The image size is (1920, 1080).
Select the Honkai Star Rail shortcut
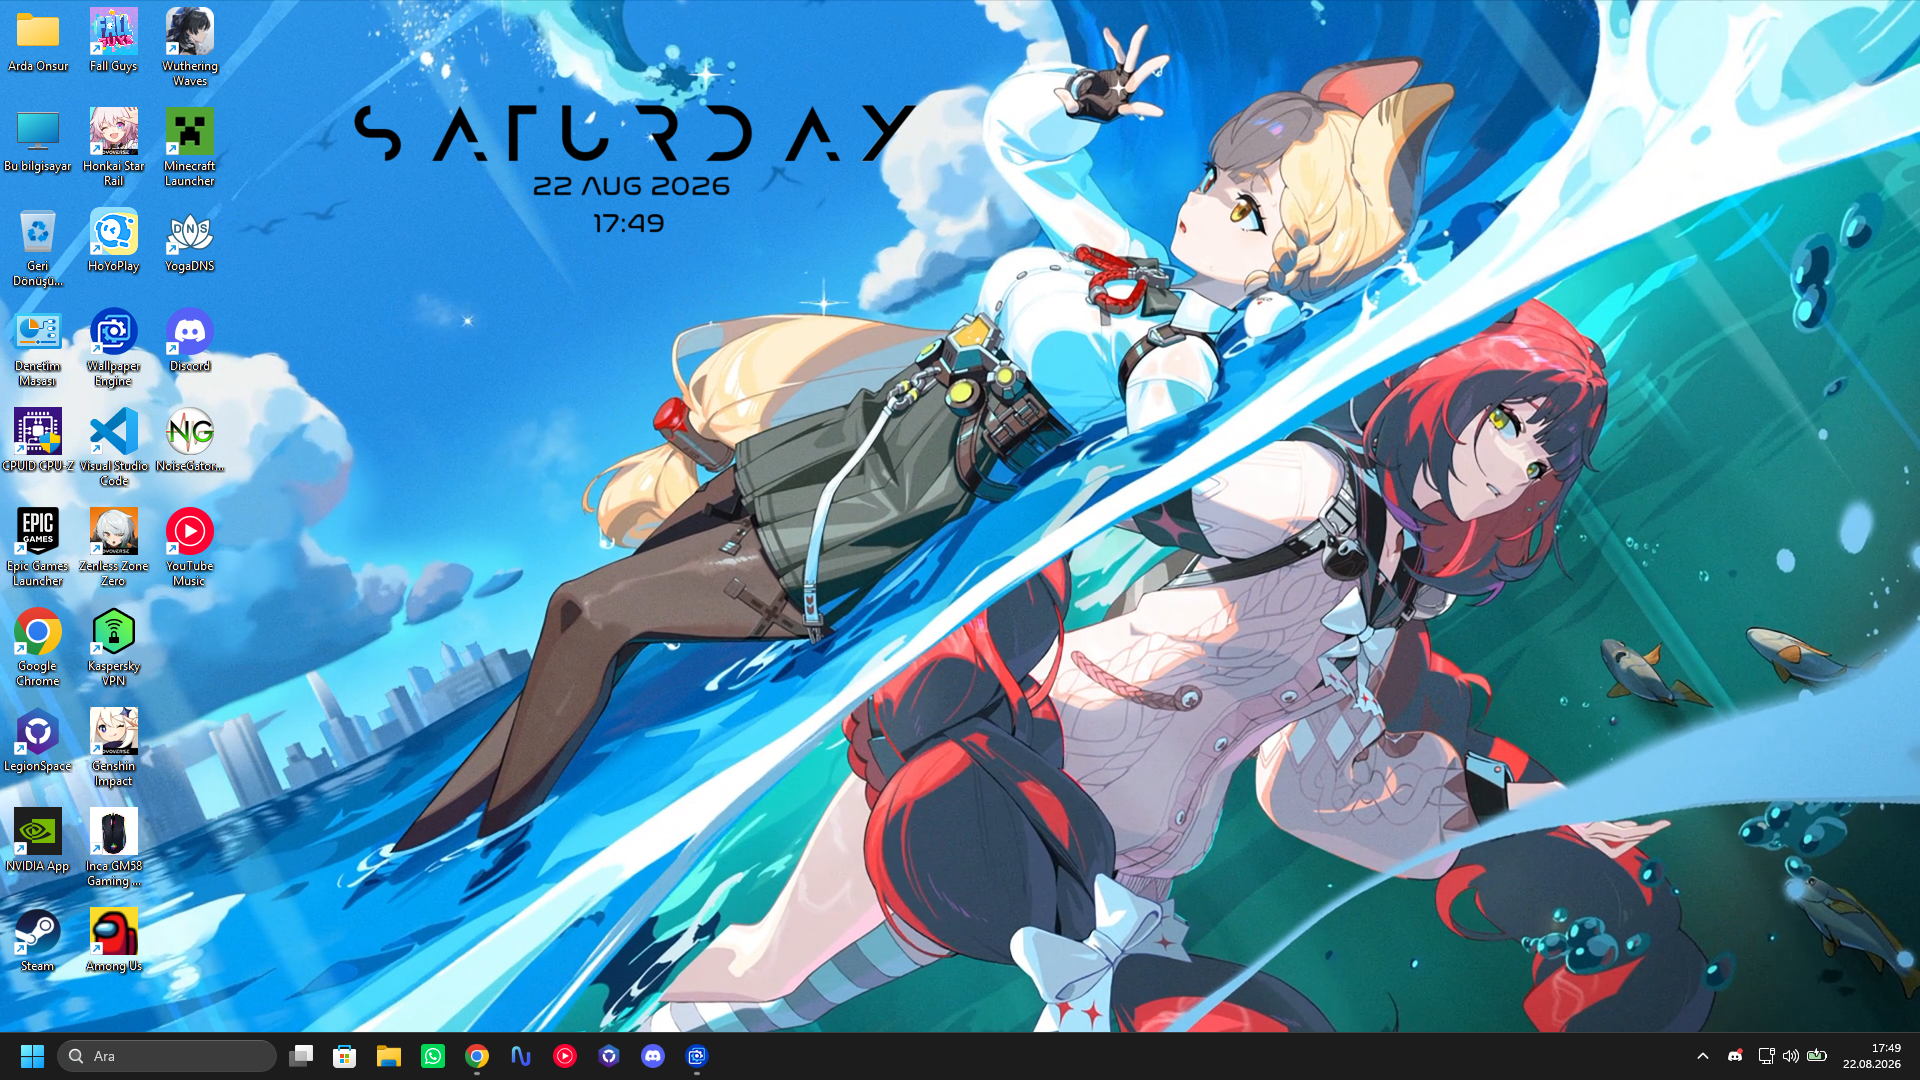point(114,147)
